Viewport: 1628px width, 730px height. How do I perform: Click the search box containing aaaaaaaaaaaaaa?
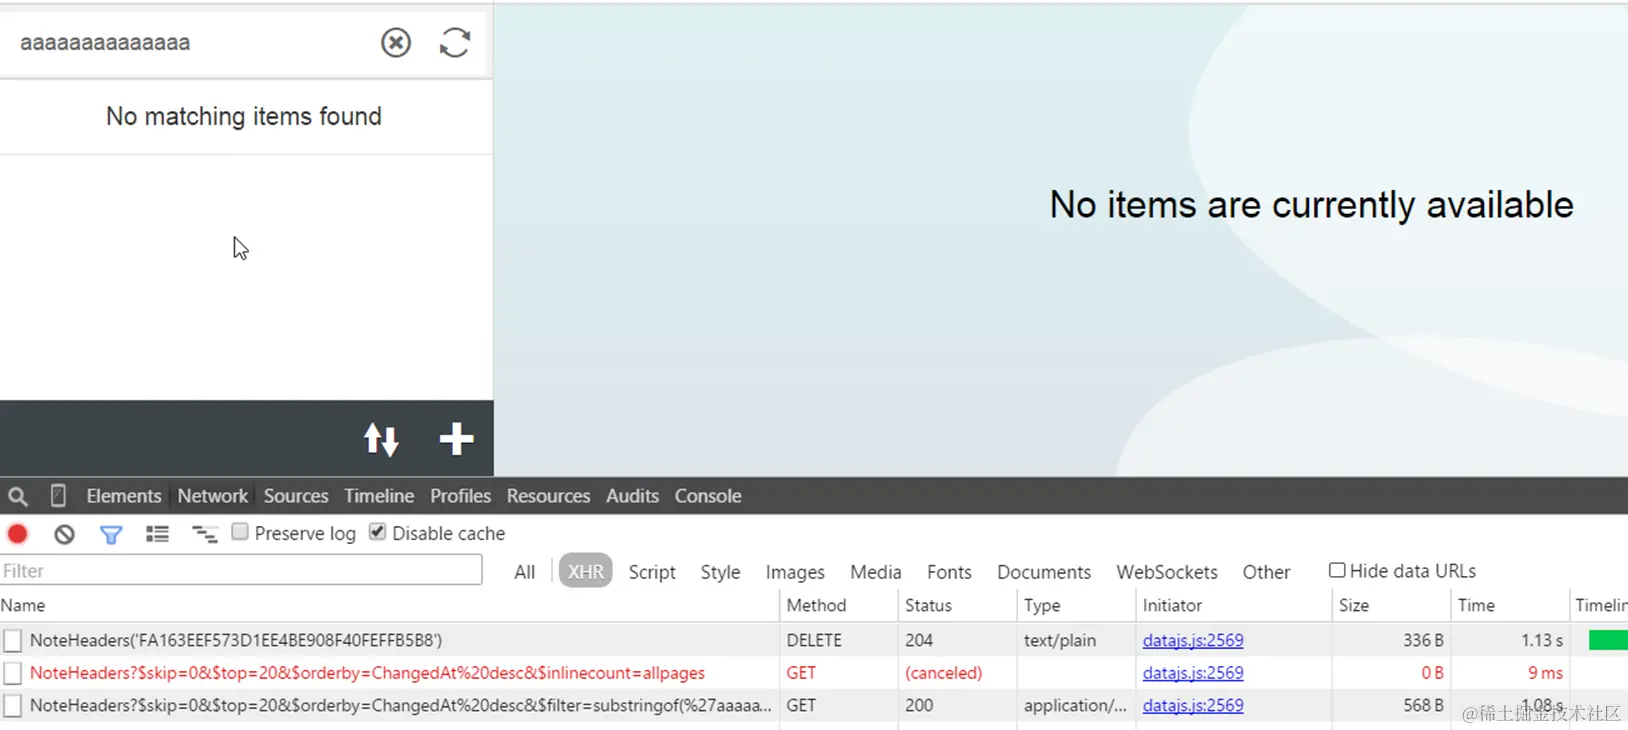tap(190, 42)
